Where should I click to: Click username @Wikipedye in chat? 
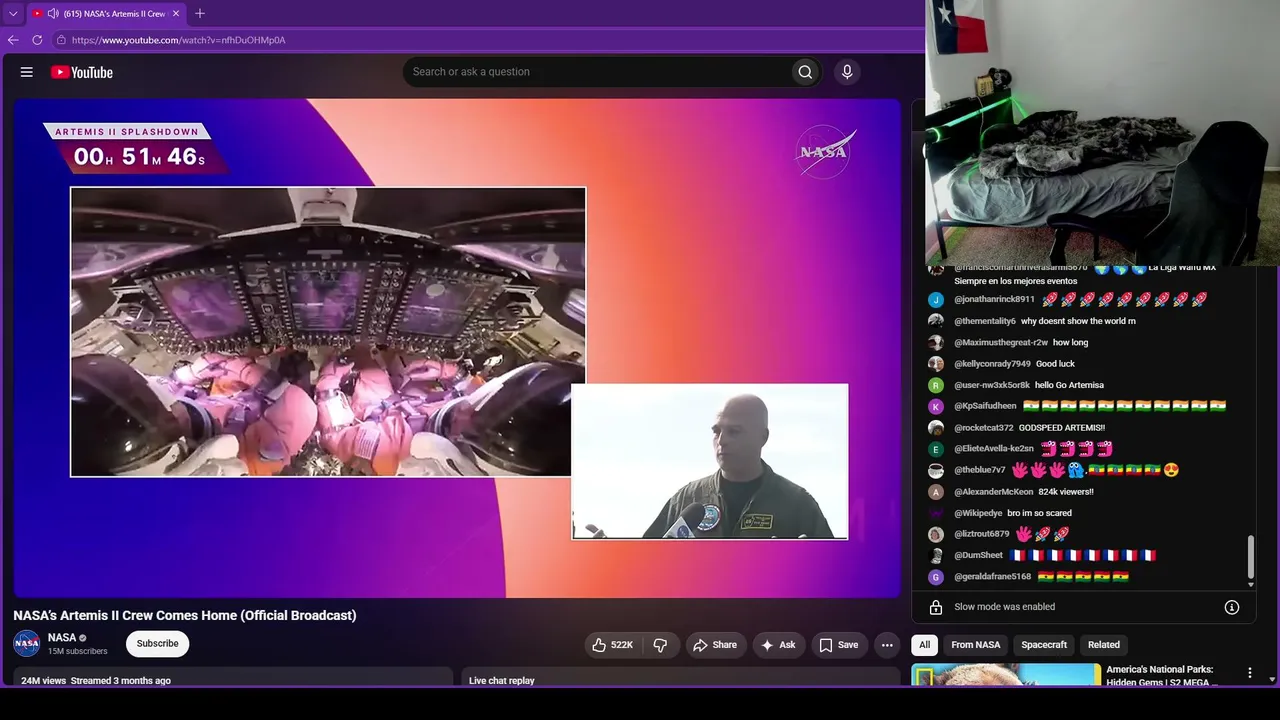pos(978,513)
